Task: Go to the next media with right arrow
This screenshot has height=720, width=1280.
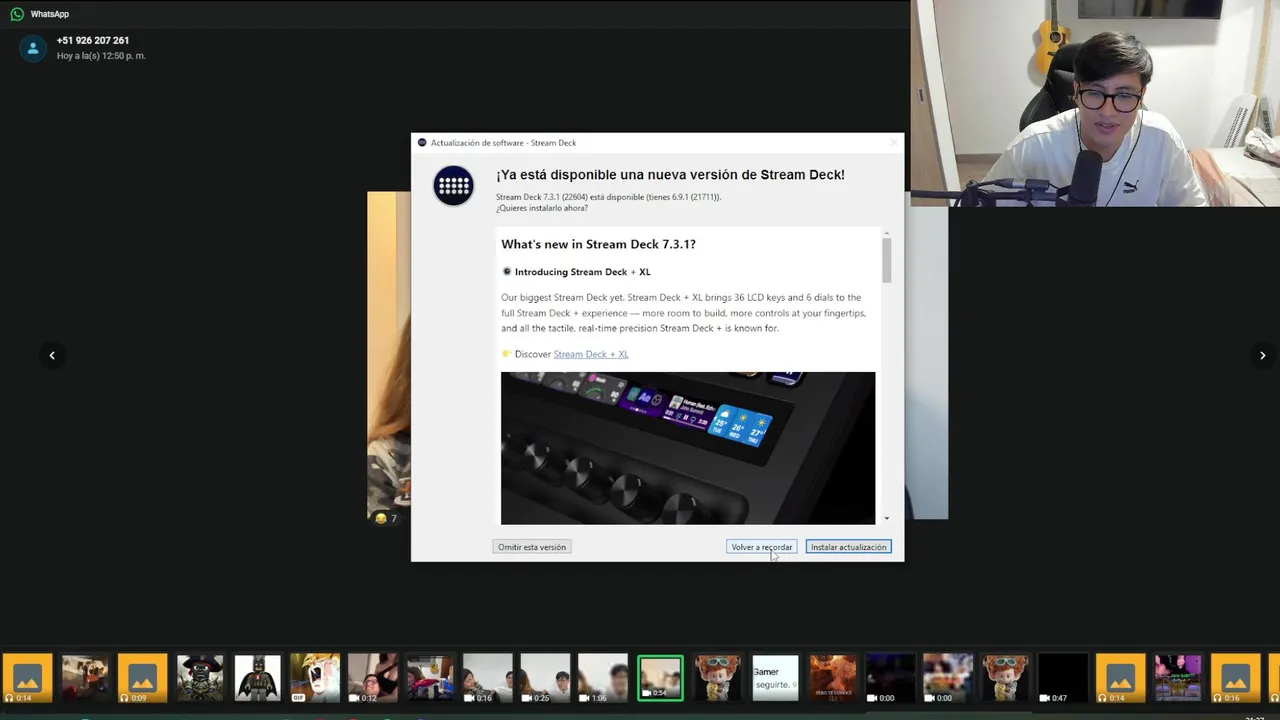Action: click(1262, 355)
